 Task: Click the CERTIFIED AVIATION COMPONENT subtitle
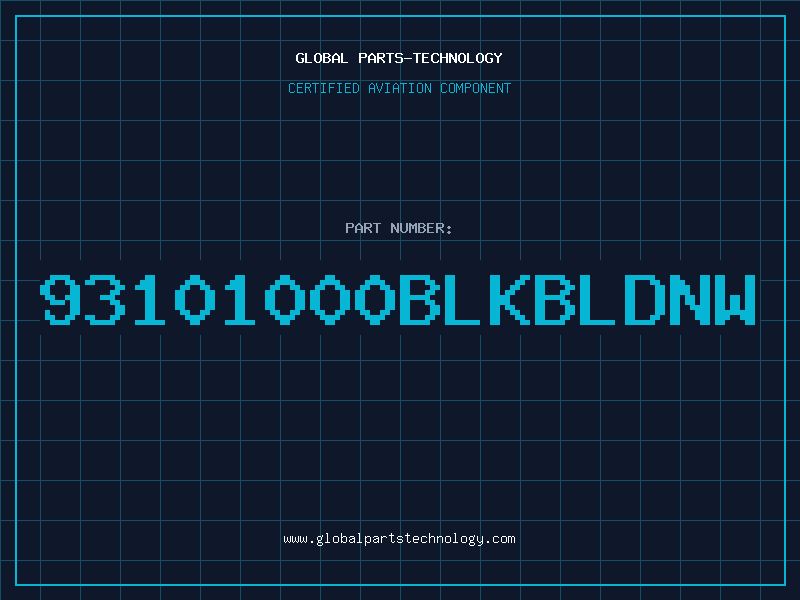(399, 88)
